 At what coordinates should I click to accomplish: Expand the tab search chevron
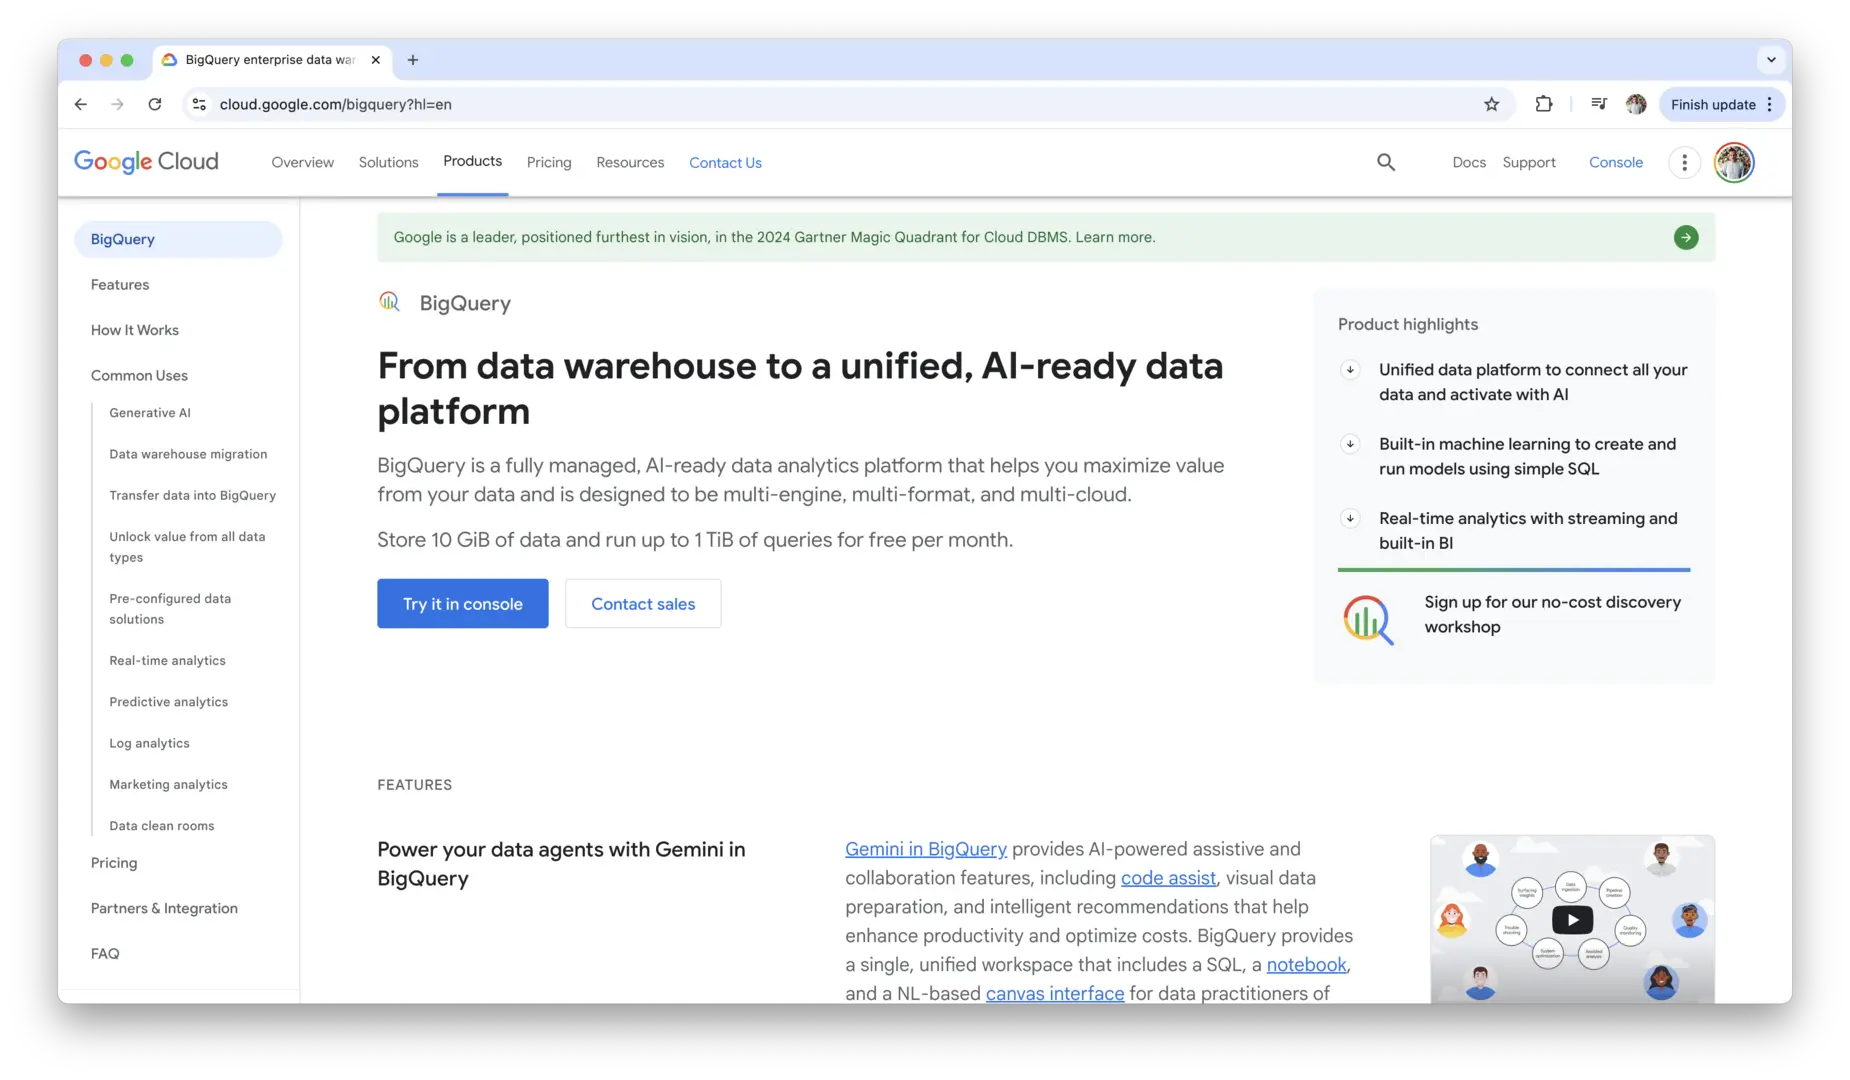pyautogui.click(x=1770, y=60)
